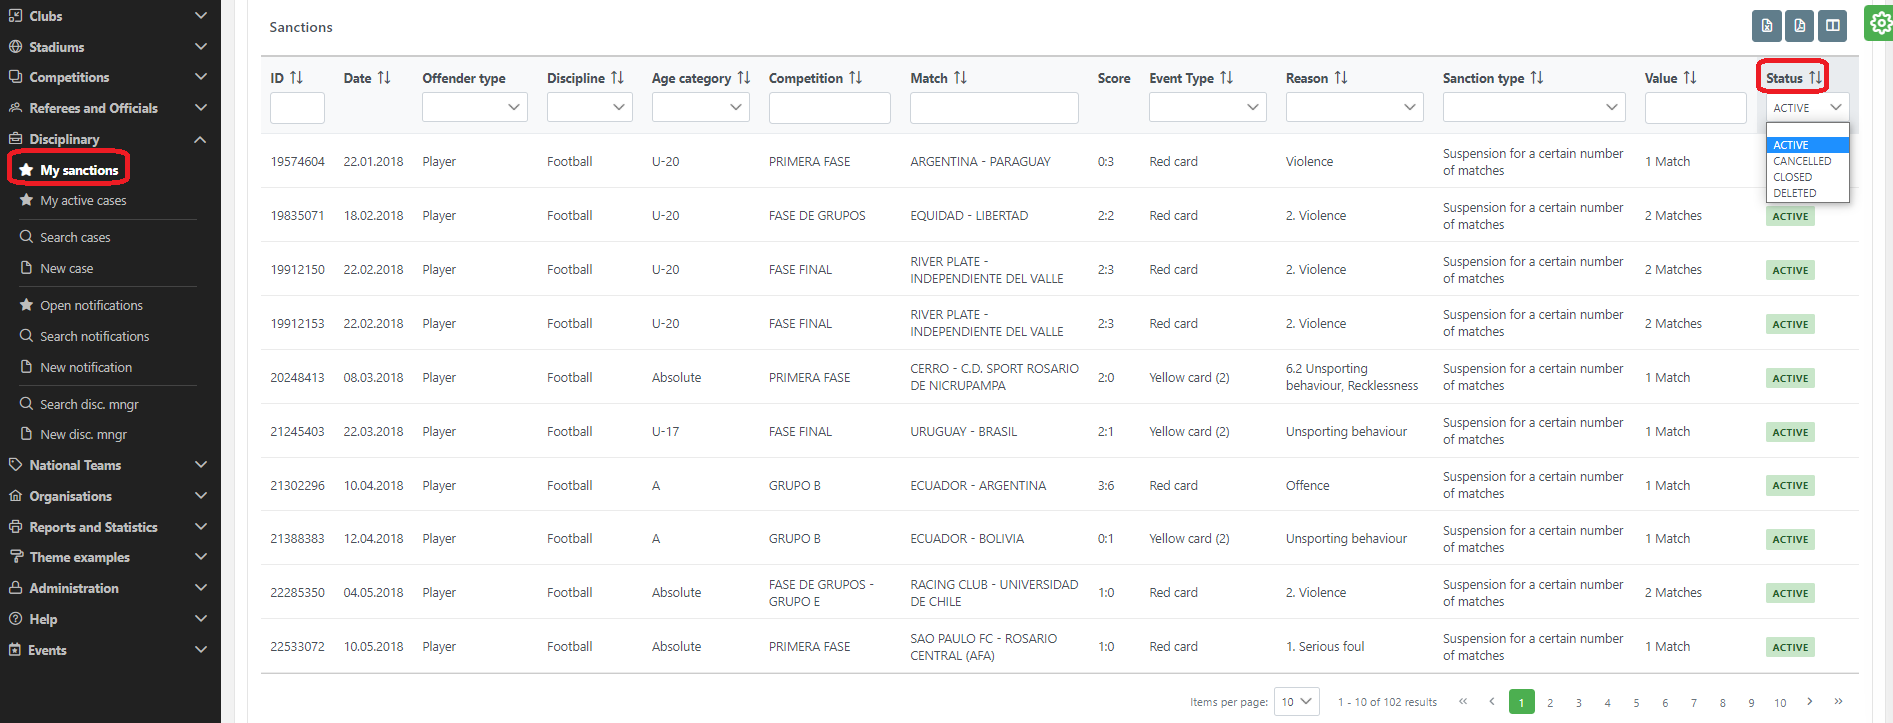The height and width of the screenshot is (723, 1893).
Task: Go to the last results page
Action: (1838, 701)
